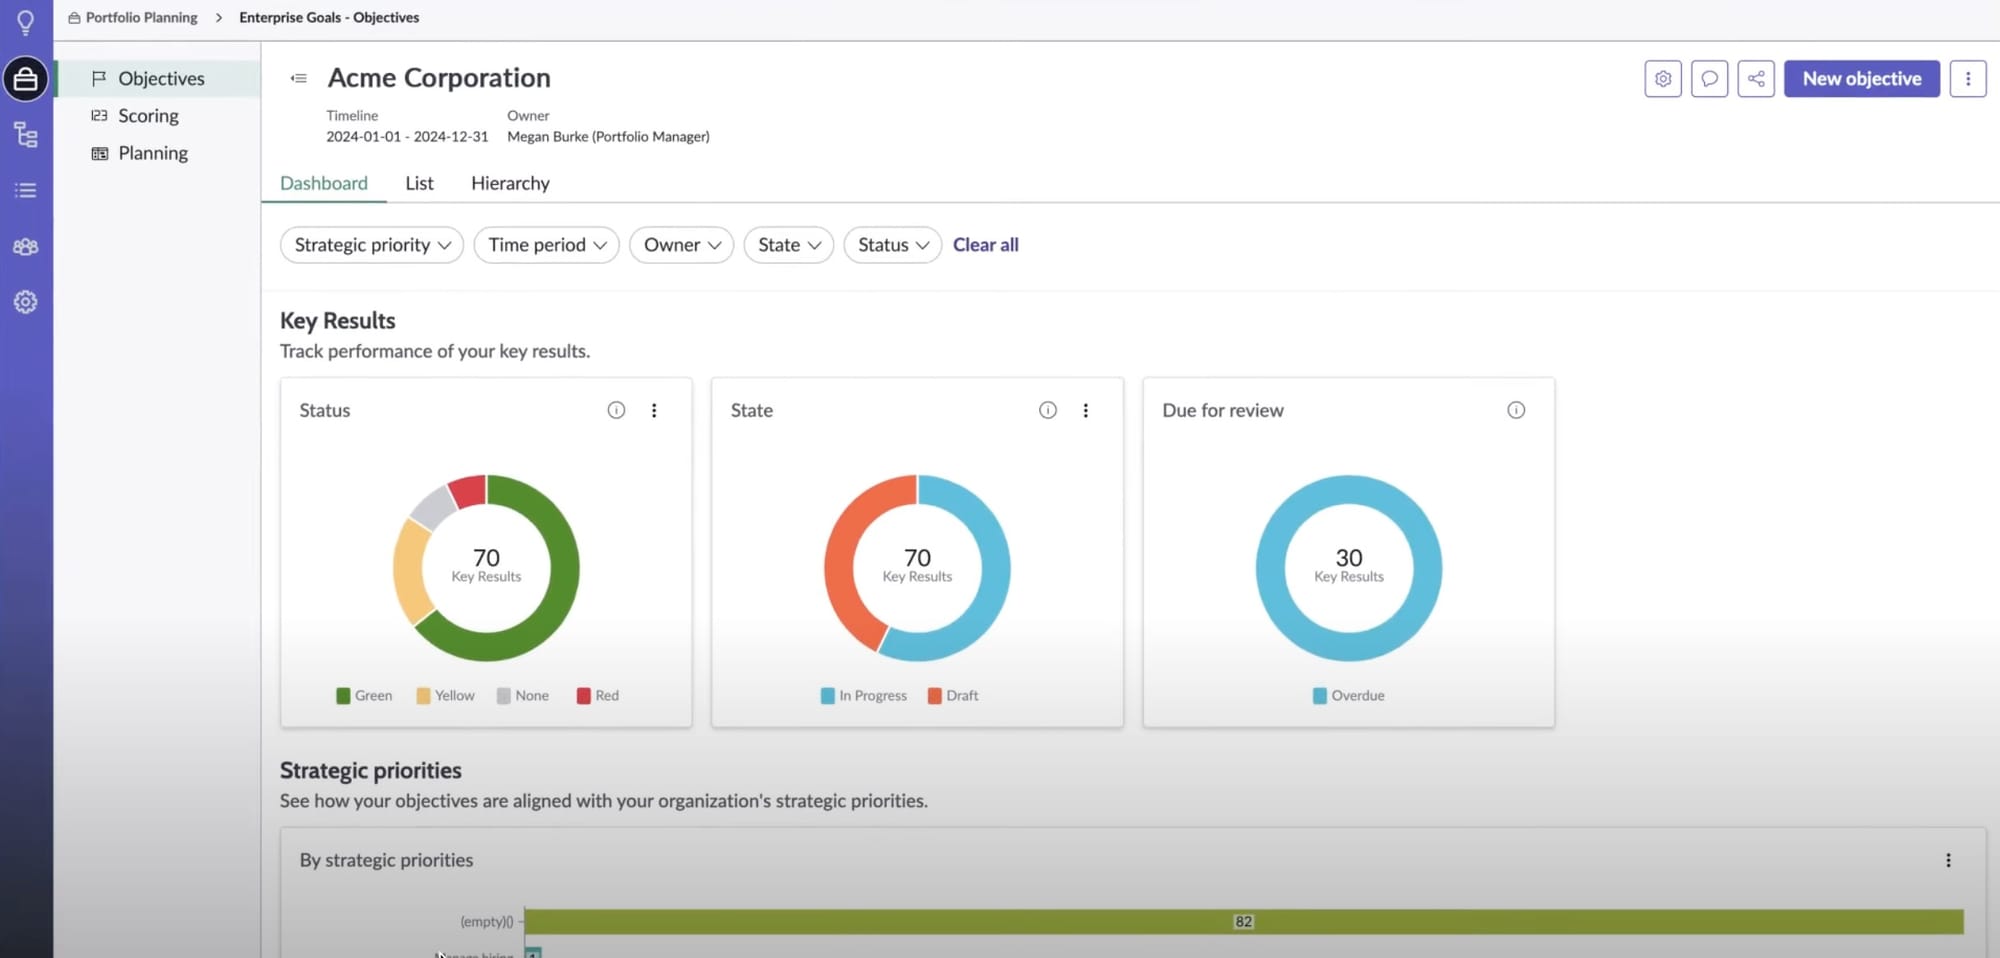
Task: Go to Portfolio Planning breadcrumb
Action: coord(141,18)
